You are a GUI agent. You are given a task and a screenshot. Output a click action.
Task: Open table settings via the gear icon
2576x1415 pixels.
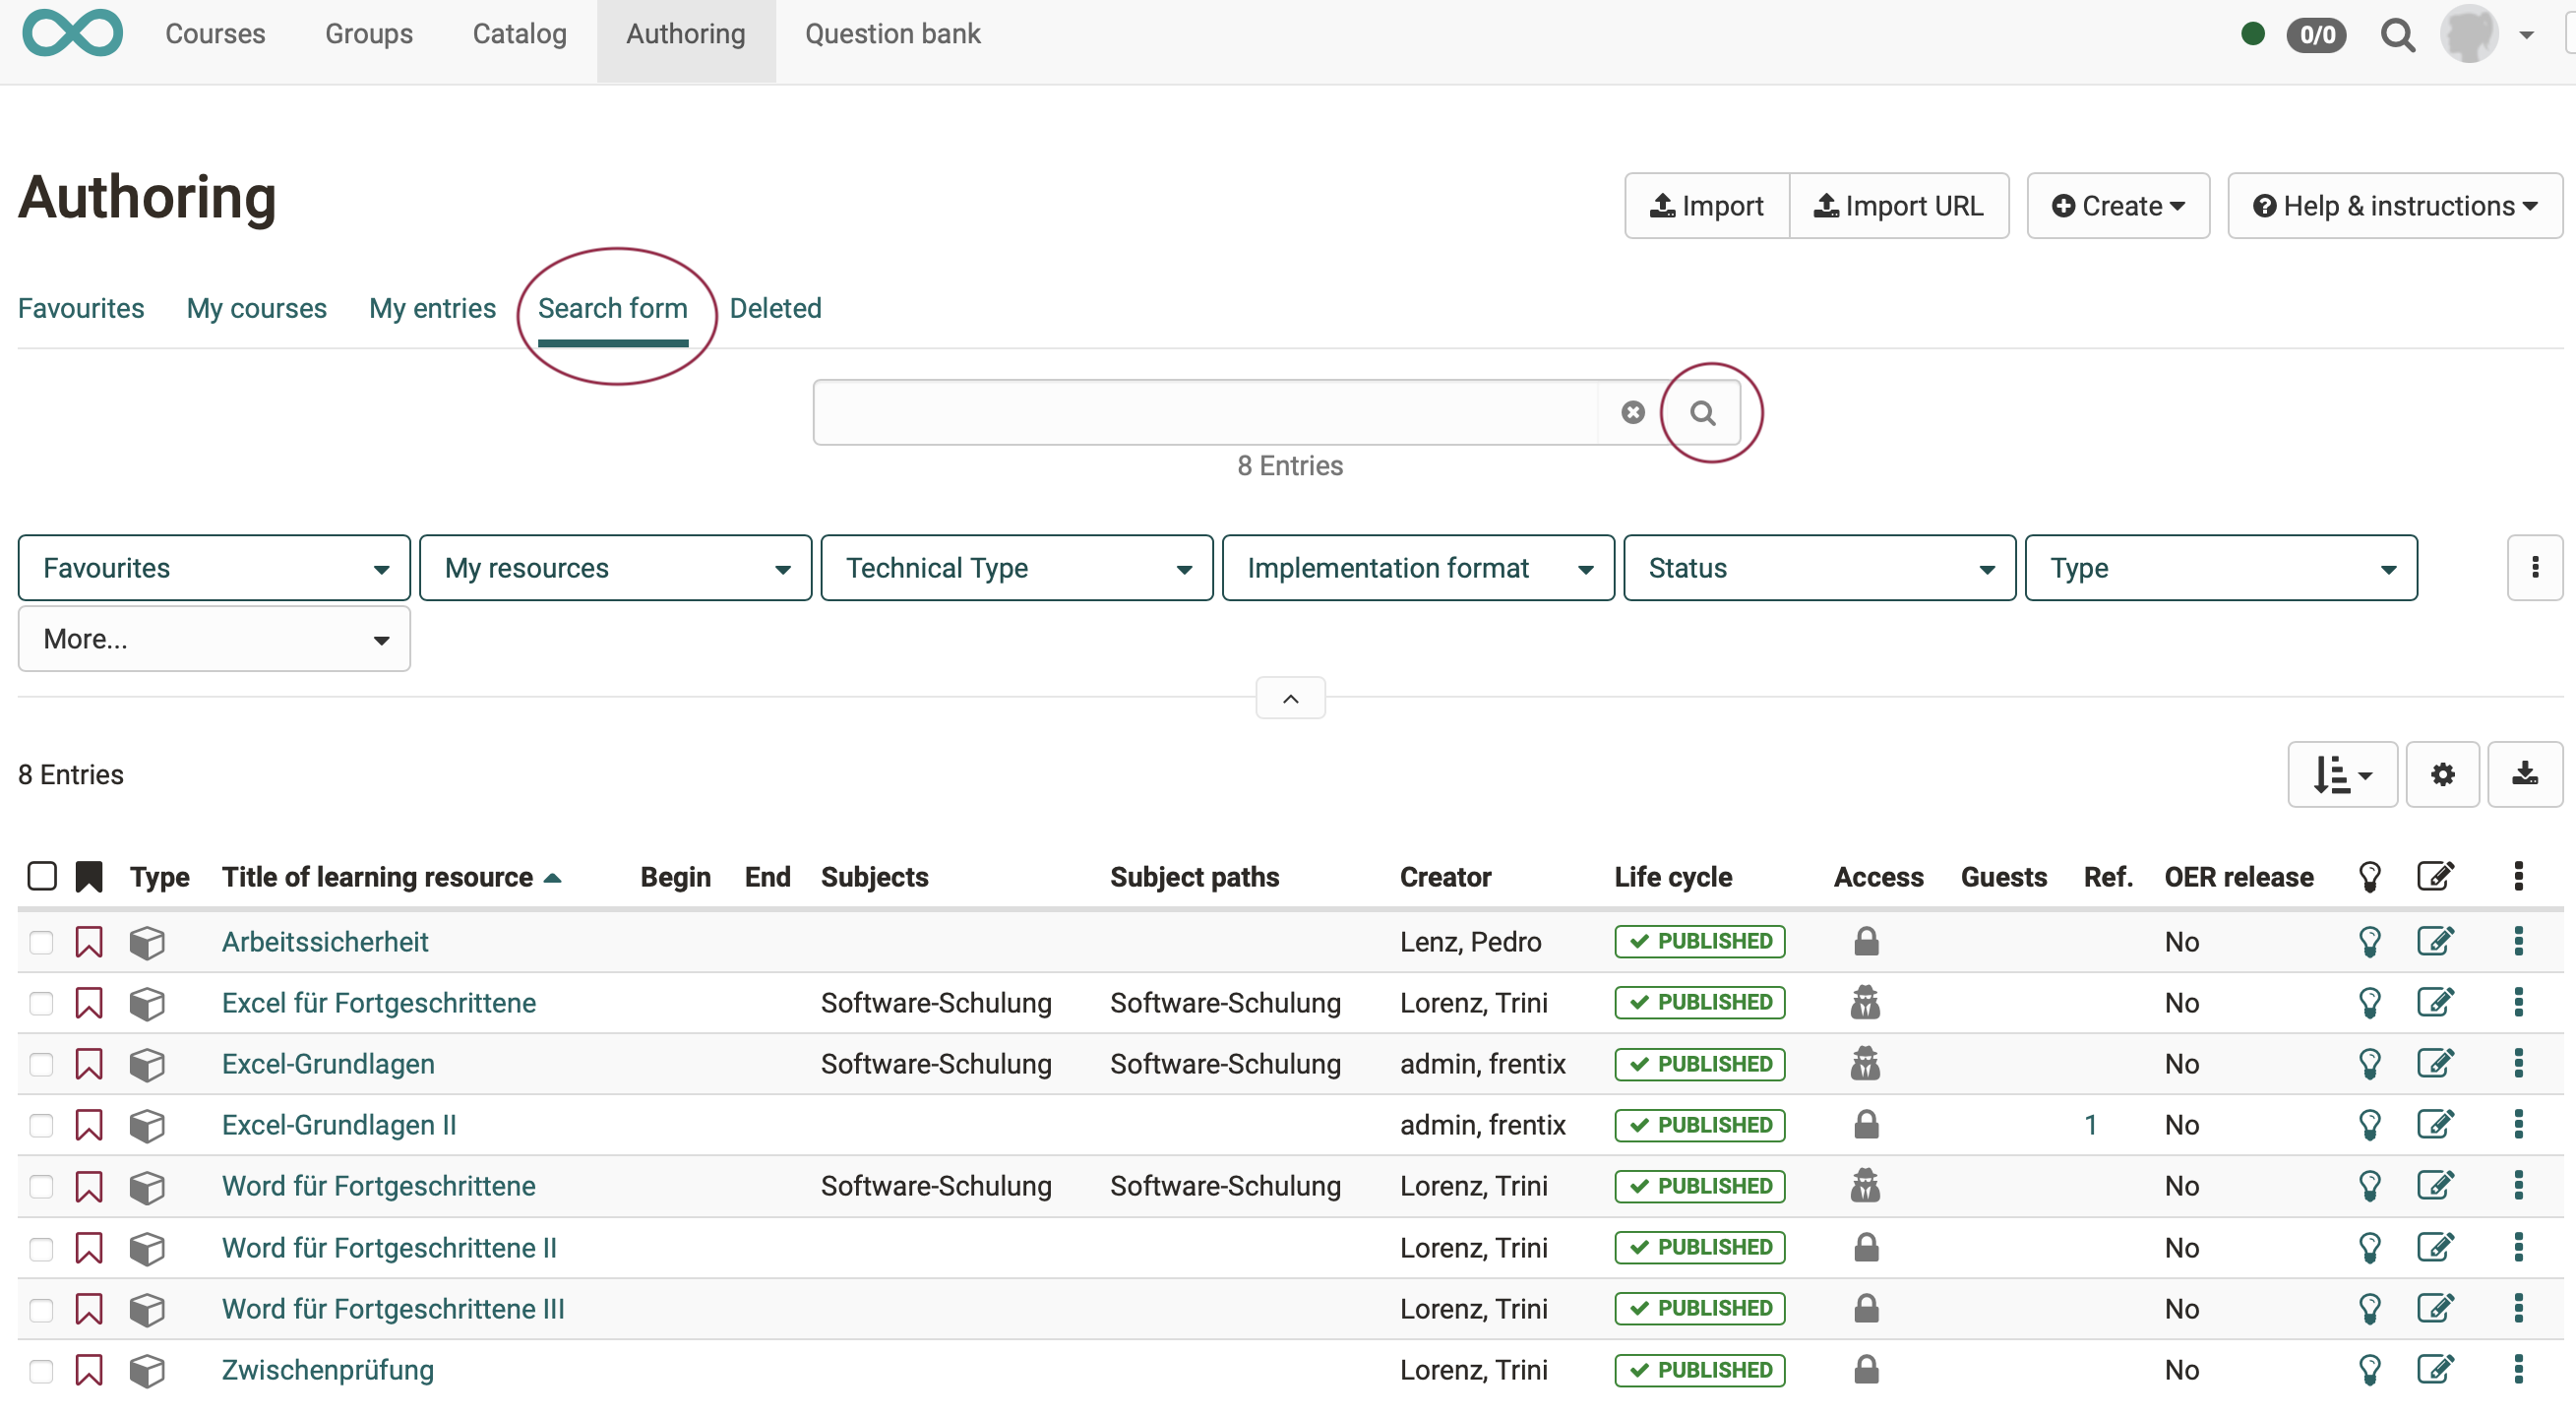[2443, 774]
